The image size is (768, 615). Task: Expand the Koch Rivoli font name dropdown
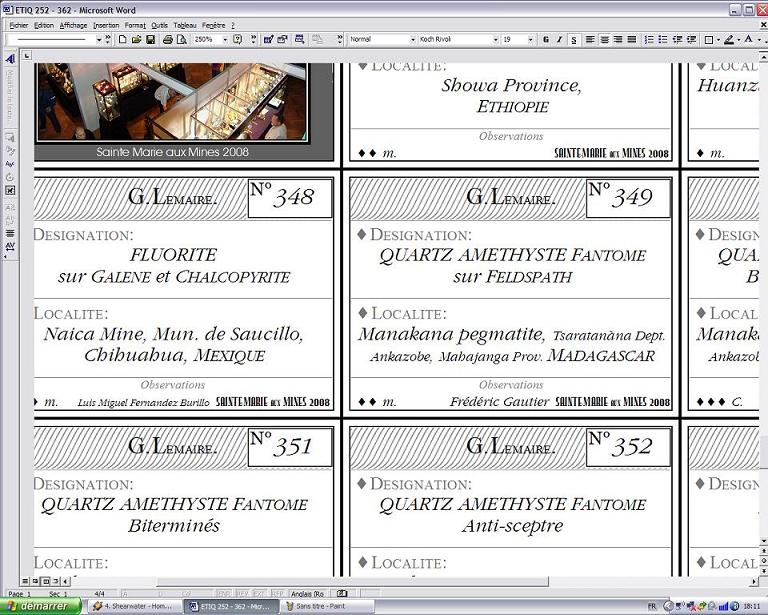pos(494,40)
